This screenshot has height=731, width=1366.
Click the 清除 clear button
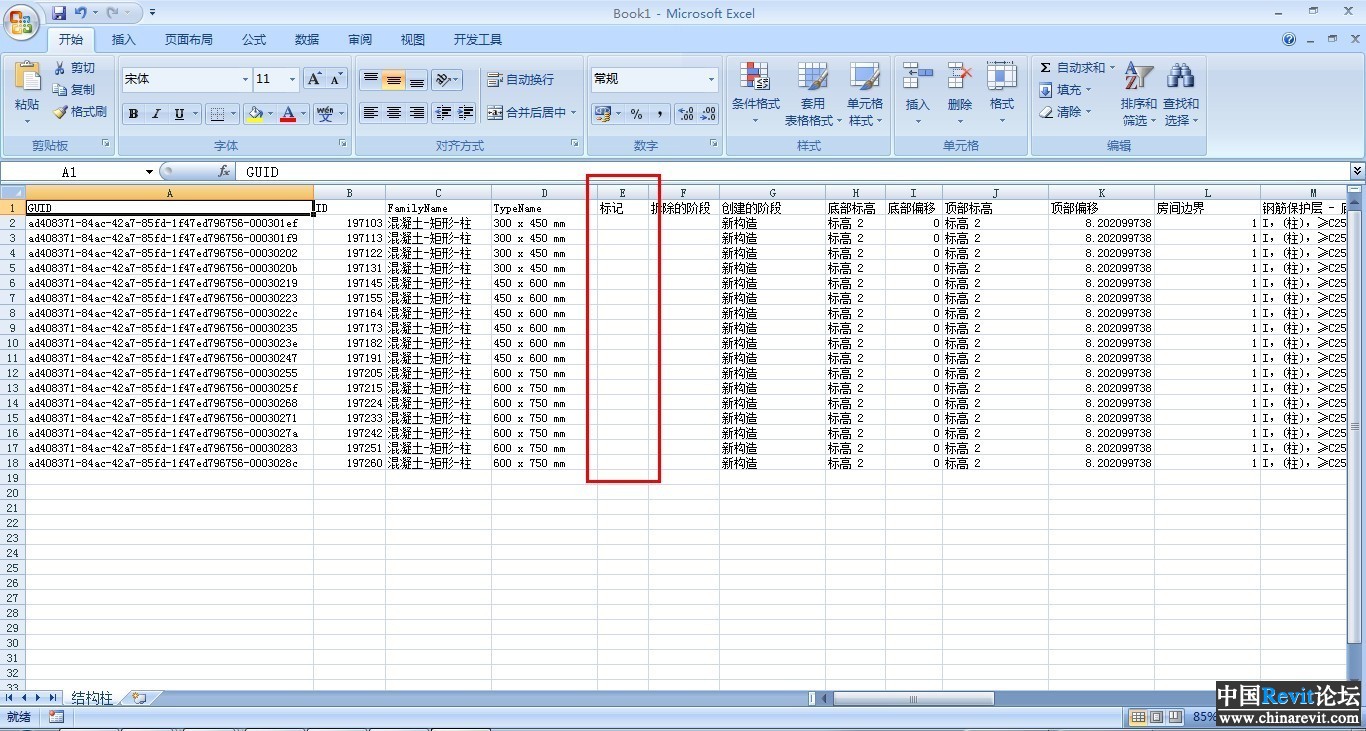point(1066,112)
